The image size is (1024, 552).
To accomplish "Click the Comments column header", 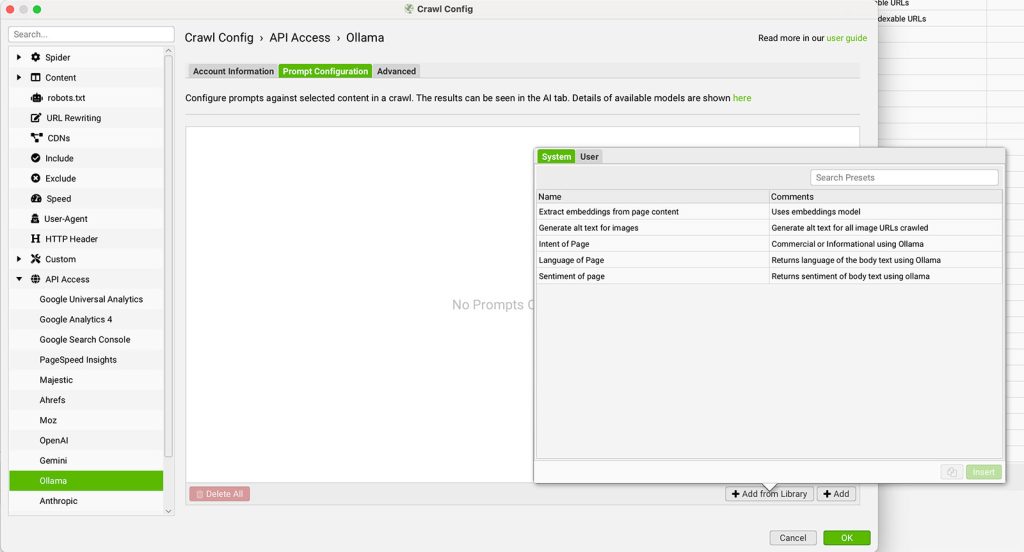I will (886, 197).
